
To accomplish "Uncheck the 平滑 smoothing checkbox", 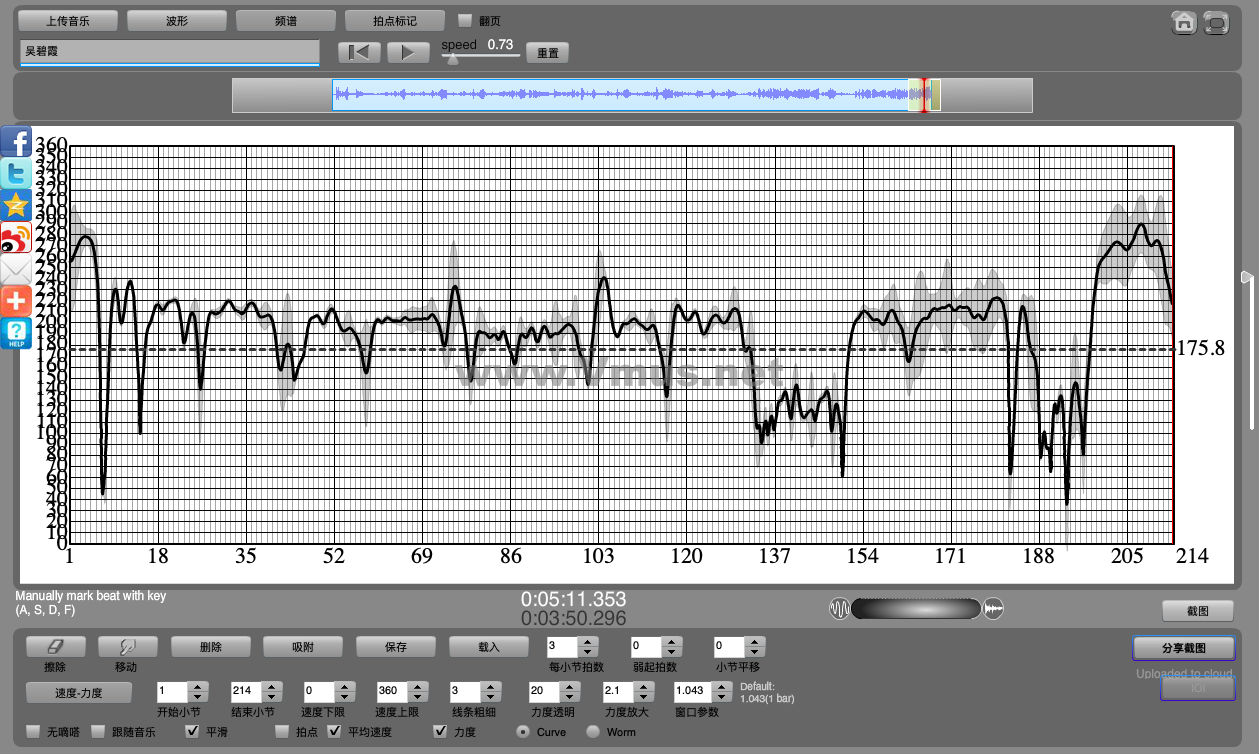I will pos(191,732).
